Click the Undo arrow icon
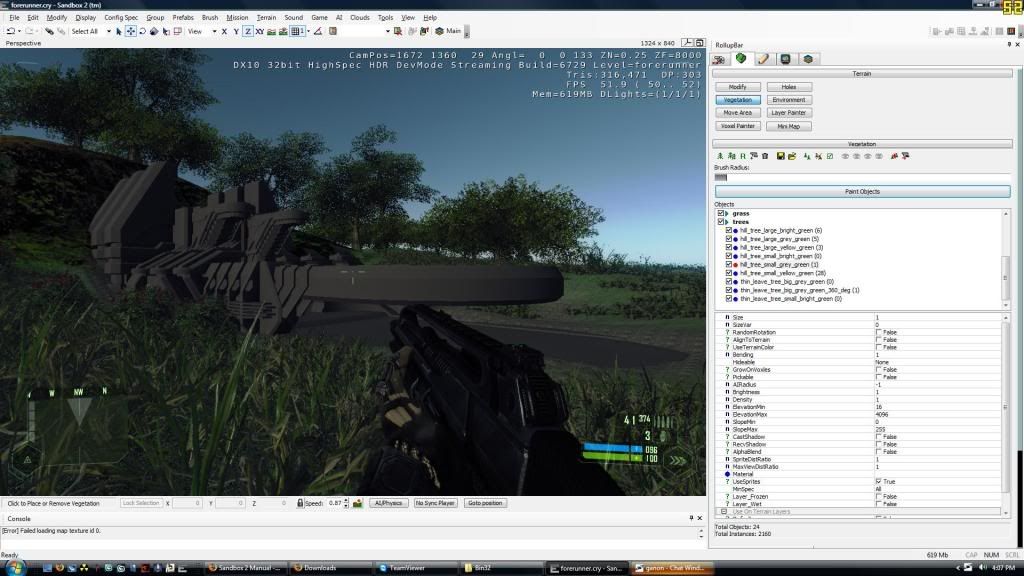Image resolution: width=1024 pixels, height=576 pixels. tap(10, 31)
